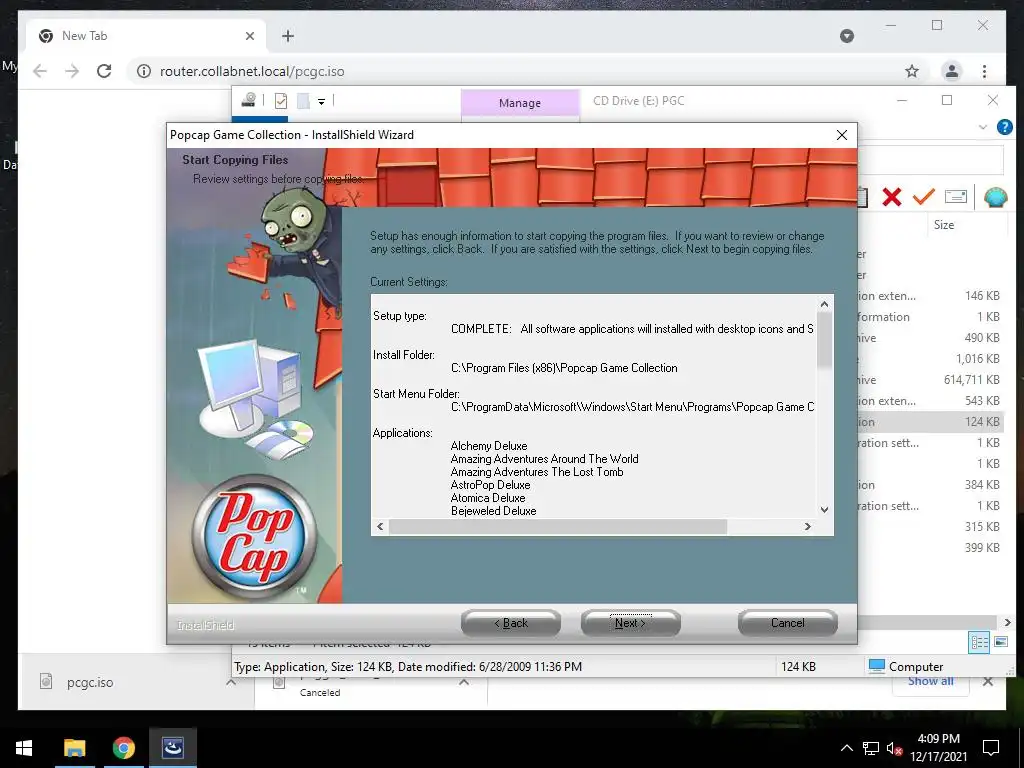1024x768 pixels.
Task: Go Back in the InstallShield Wizard
Action: (511, 623)
